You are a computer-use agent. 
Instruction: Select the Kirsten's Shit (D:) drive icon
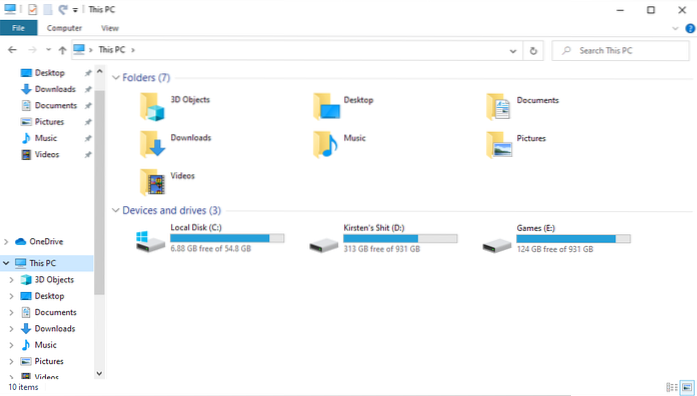[324, 245]
